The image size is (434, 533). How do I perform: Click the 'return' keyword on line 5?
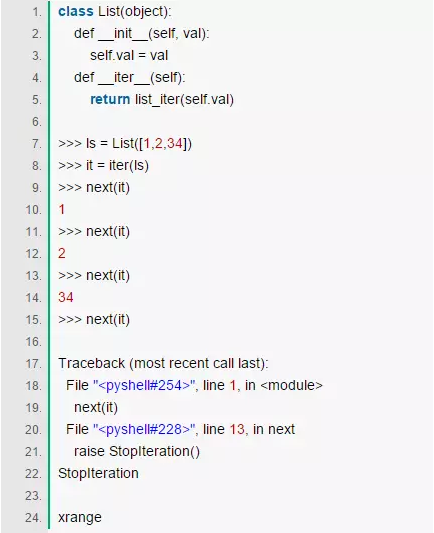coord(110,100)
